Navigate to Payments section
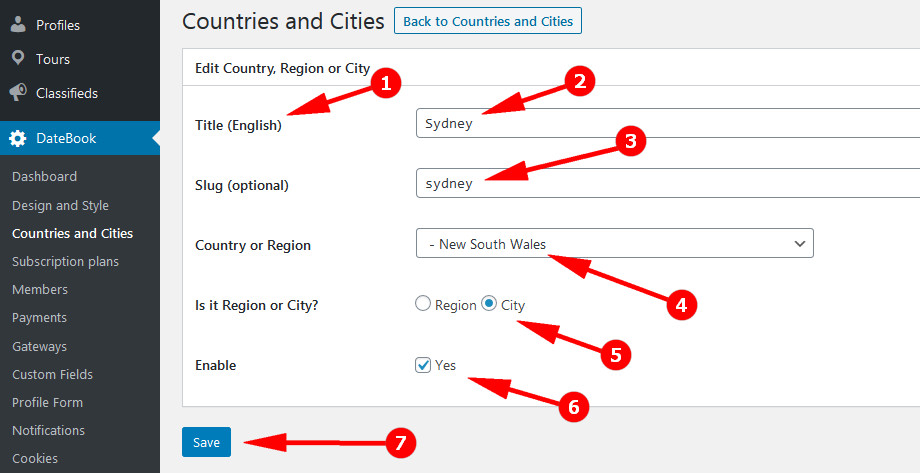 pyautogui.click(x=39, y=317)
